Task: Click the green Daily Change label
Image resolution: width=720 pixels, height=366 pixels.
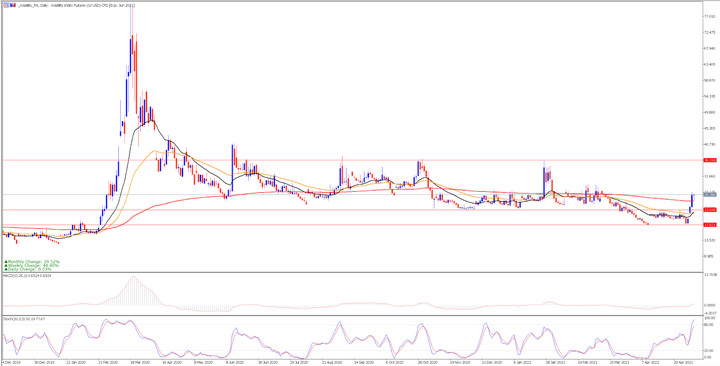Action: [x=27, y=269]
